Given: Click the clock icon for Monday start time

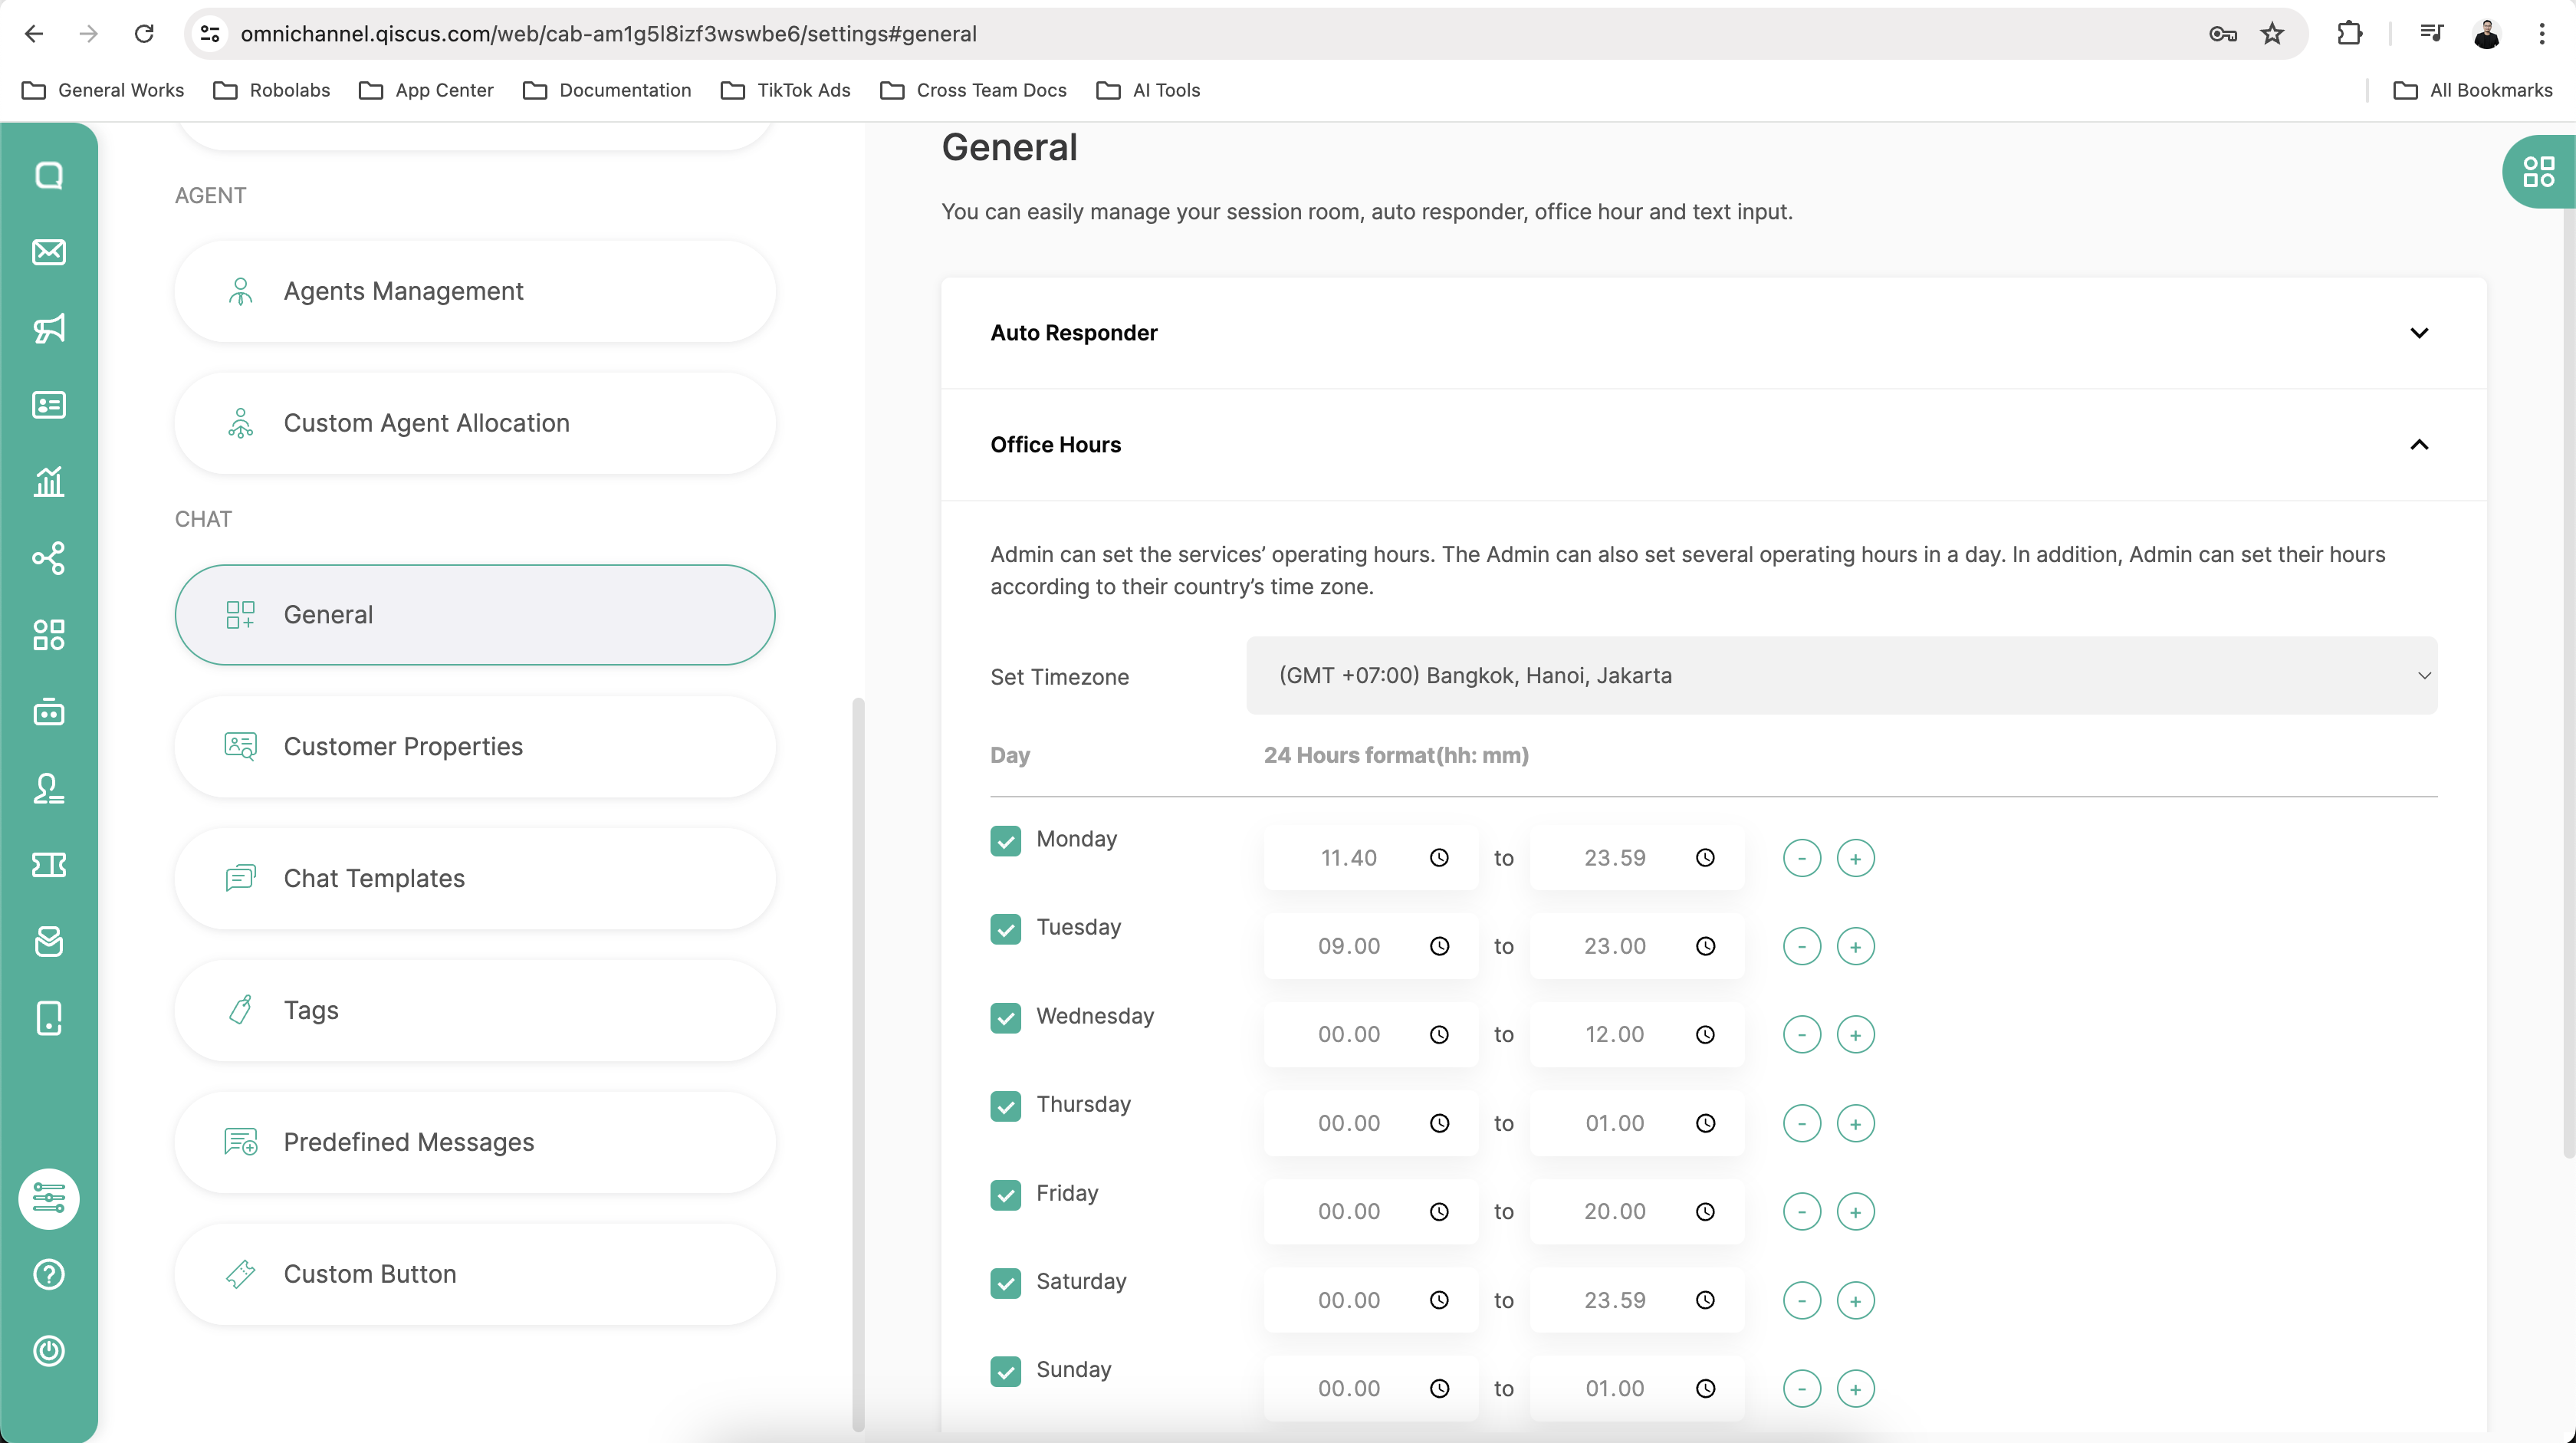Looking at the screenshot, I should click(1439, 858).
